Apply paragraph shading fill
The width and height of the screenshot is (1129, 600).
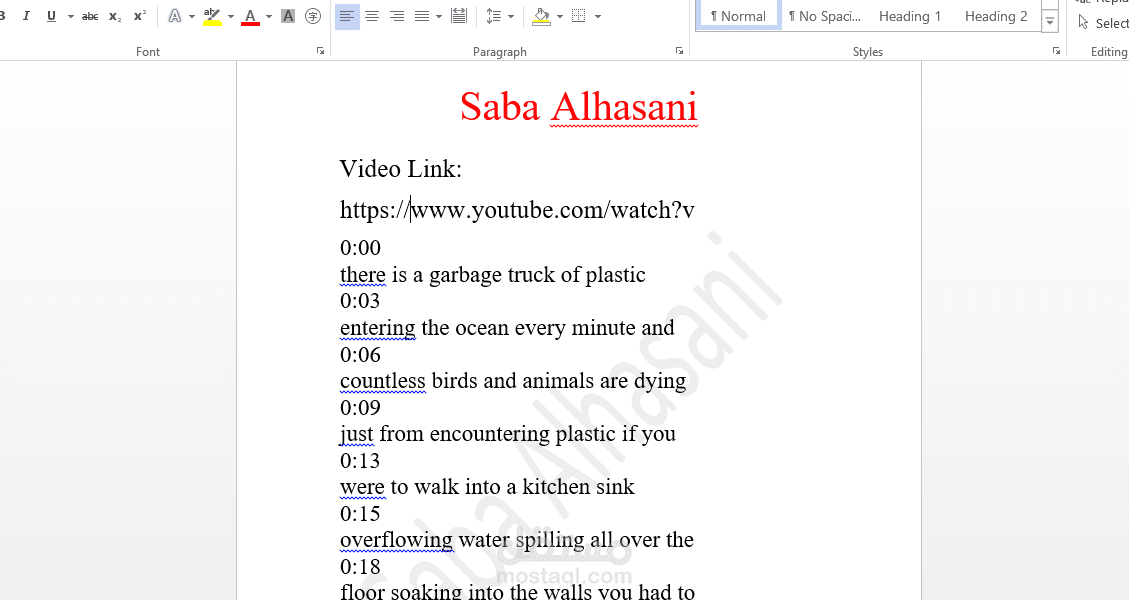tap(541, 16)
